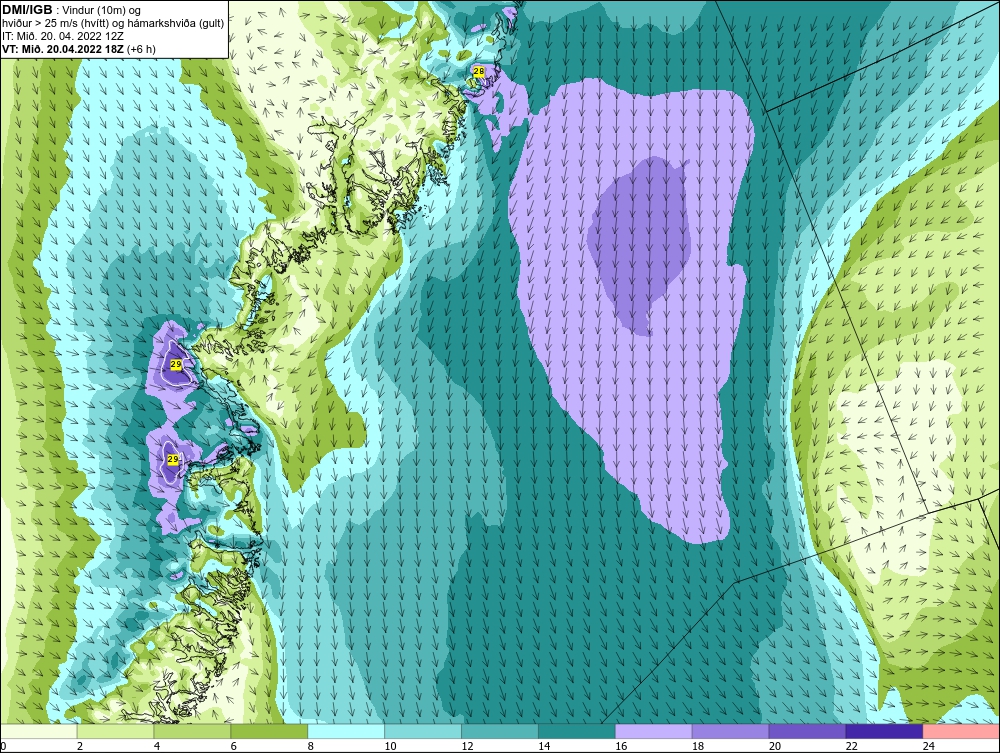Pick the aqua 10–12 m/s legend swatch
Viewport: 1000px width, 753px height.
coord(423,731)
